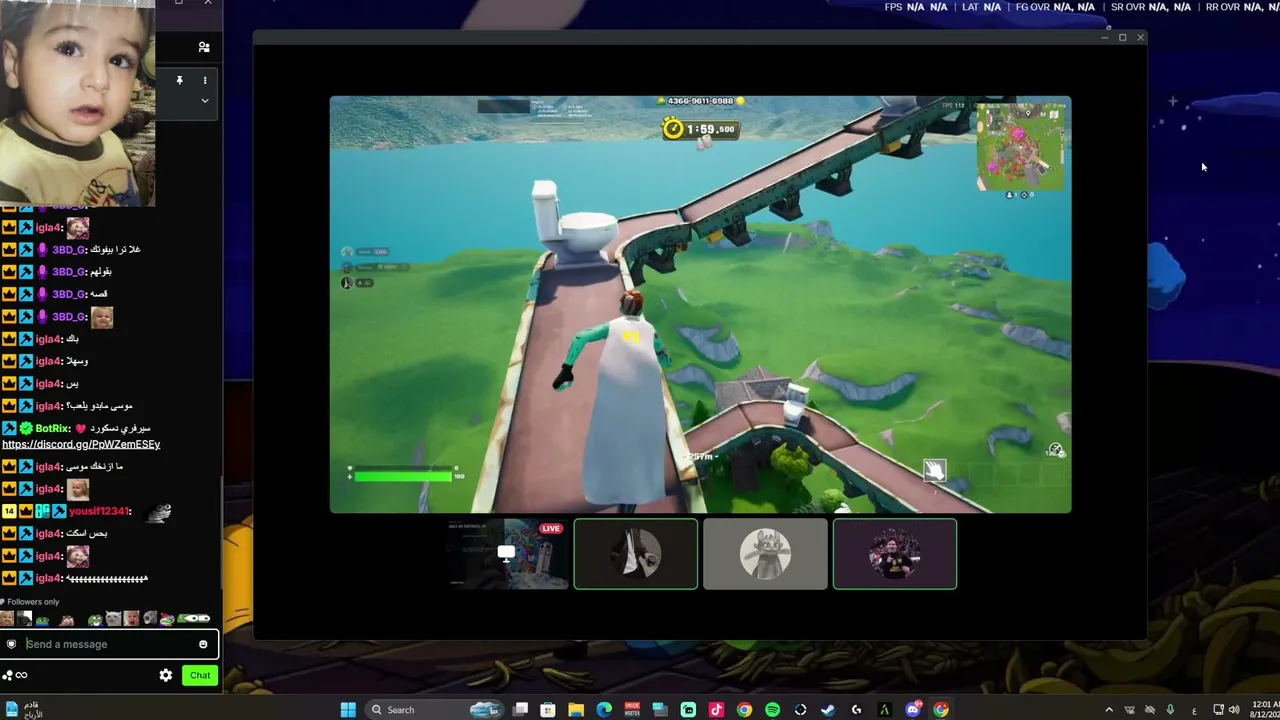Launch Microsoft Edge from the taskbar

[x=604, y=710]
